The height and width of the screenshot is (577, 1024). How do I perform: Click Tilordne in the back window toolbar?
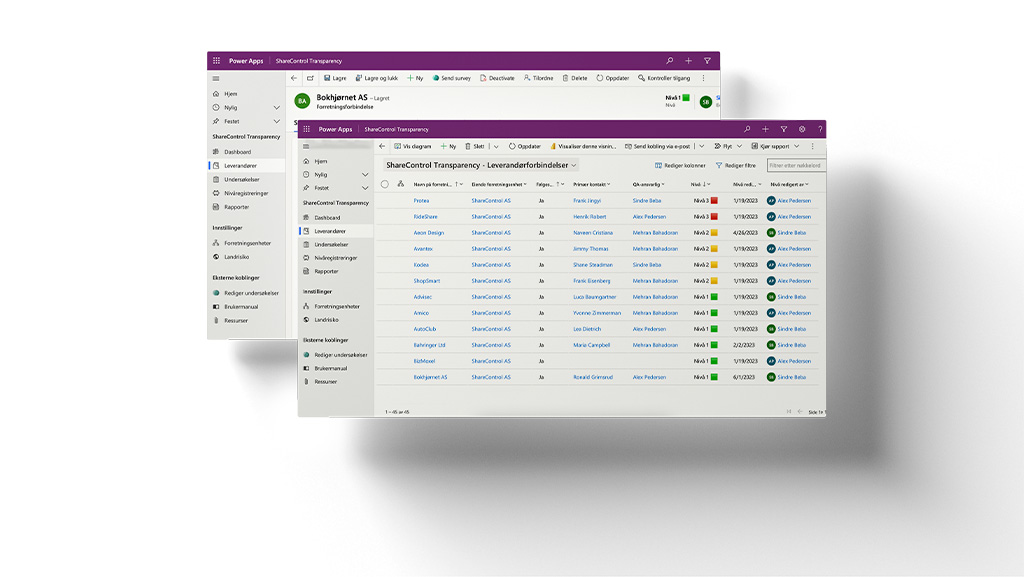click(538, 78)
